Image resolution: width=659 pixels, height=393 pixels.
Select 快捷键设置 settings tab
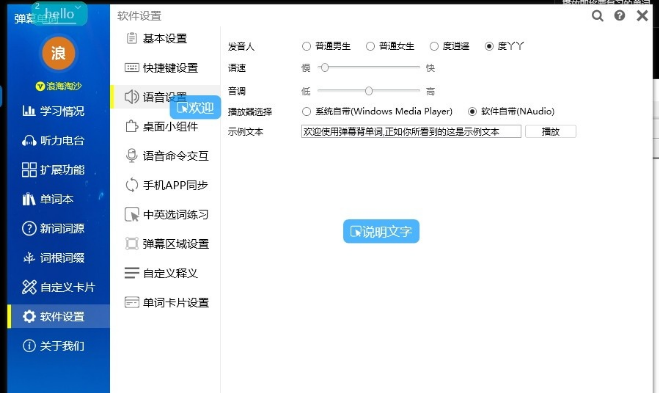coord(165,68)
